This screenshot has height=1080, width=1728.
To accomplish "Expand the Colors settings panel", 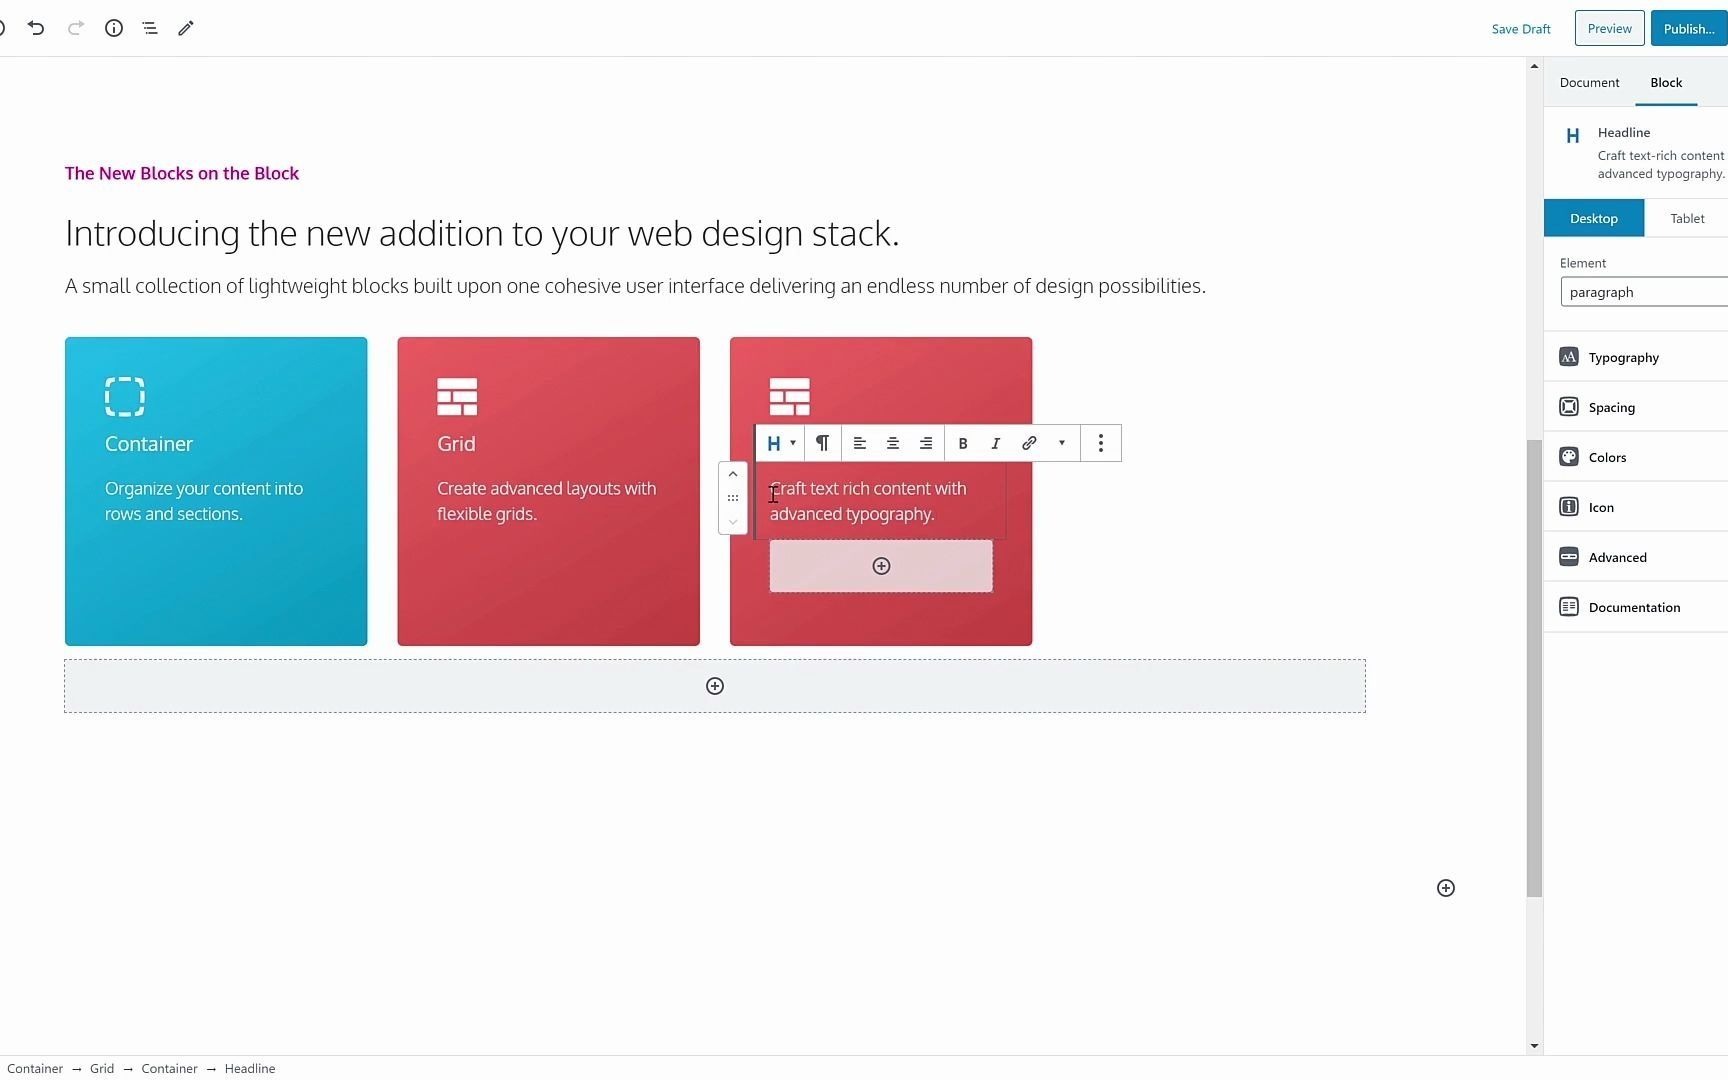I will click(1608, 457).
